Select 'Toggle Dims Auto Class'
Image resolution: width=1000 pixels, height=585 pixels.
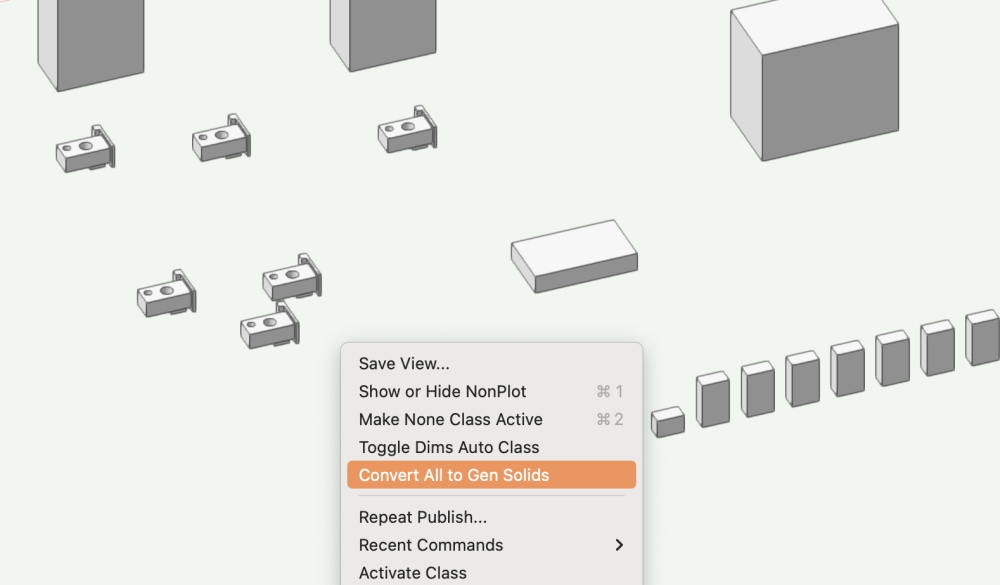448,447
